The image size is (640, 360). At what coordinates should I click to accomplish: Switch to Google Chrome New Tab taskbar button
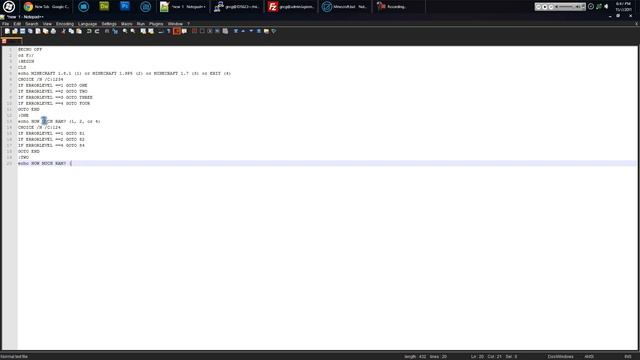click(47, 7)
